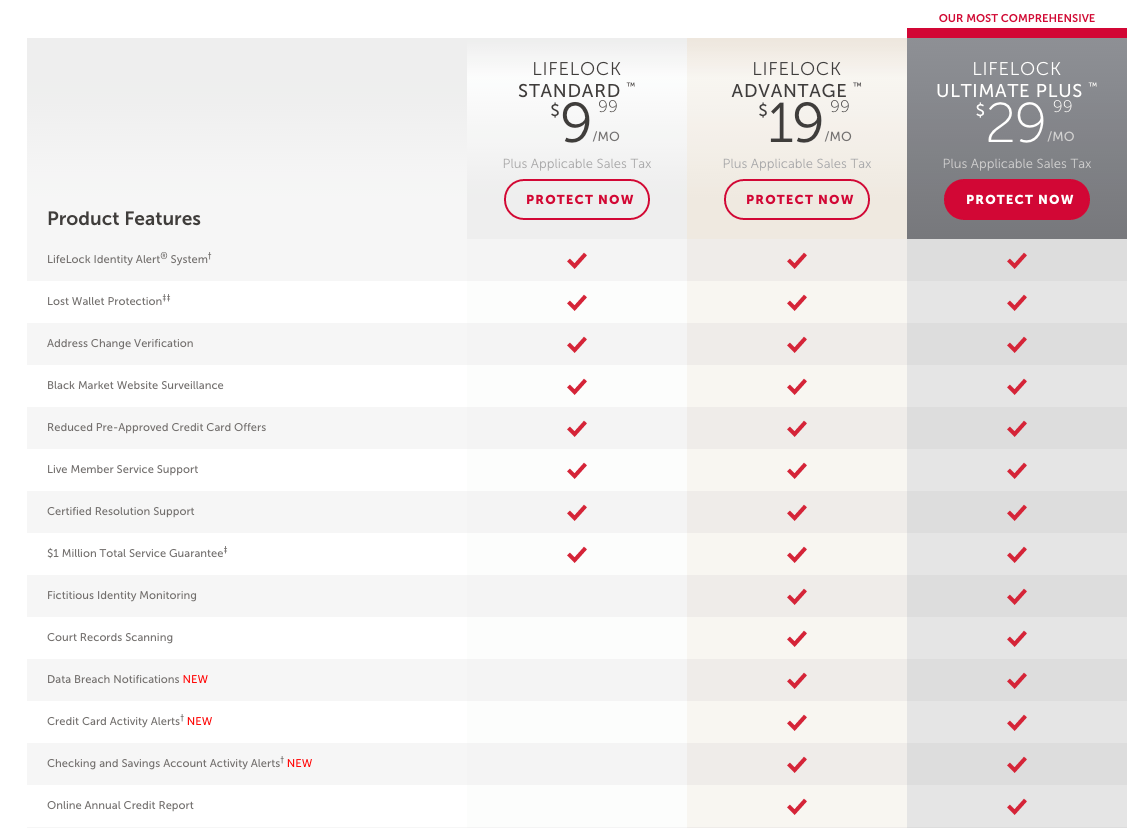Screen dimensions: 1141x828
Task: Click Standard checkmark for Black Market Website Surveillance
Action: click(x=577, y=386)
